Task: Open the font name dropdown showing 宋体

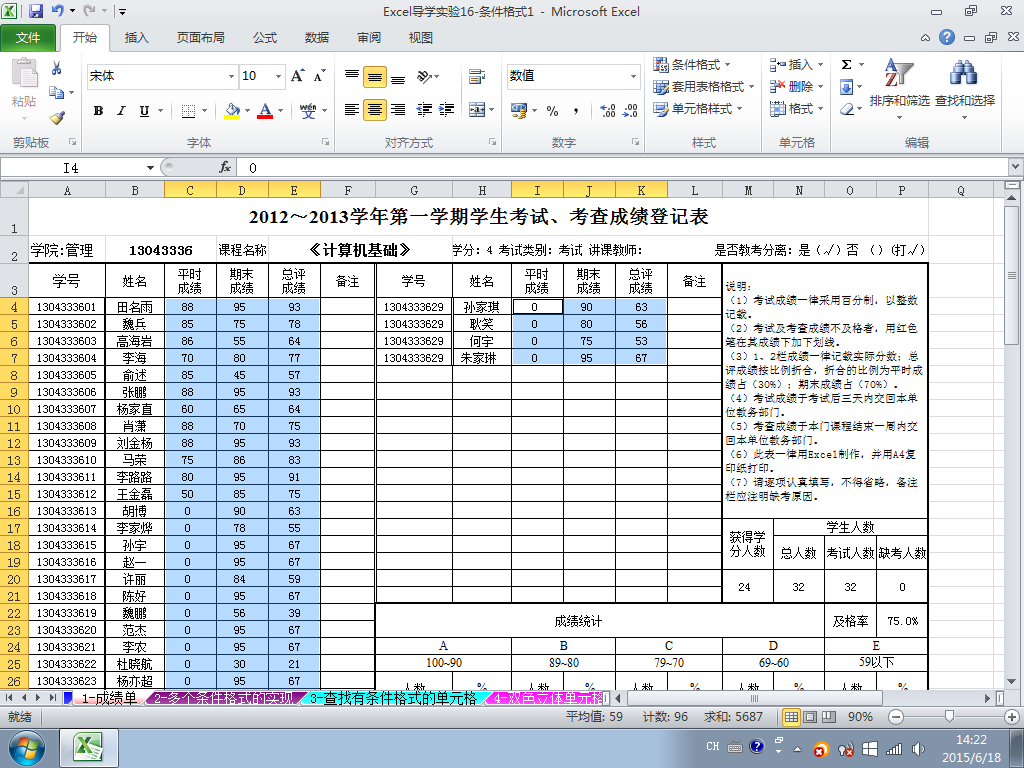Action: pyautogui.click(x=231, y=76)
